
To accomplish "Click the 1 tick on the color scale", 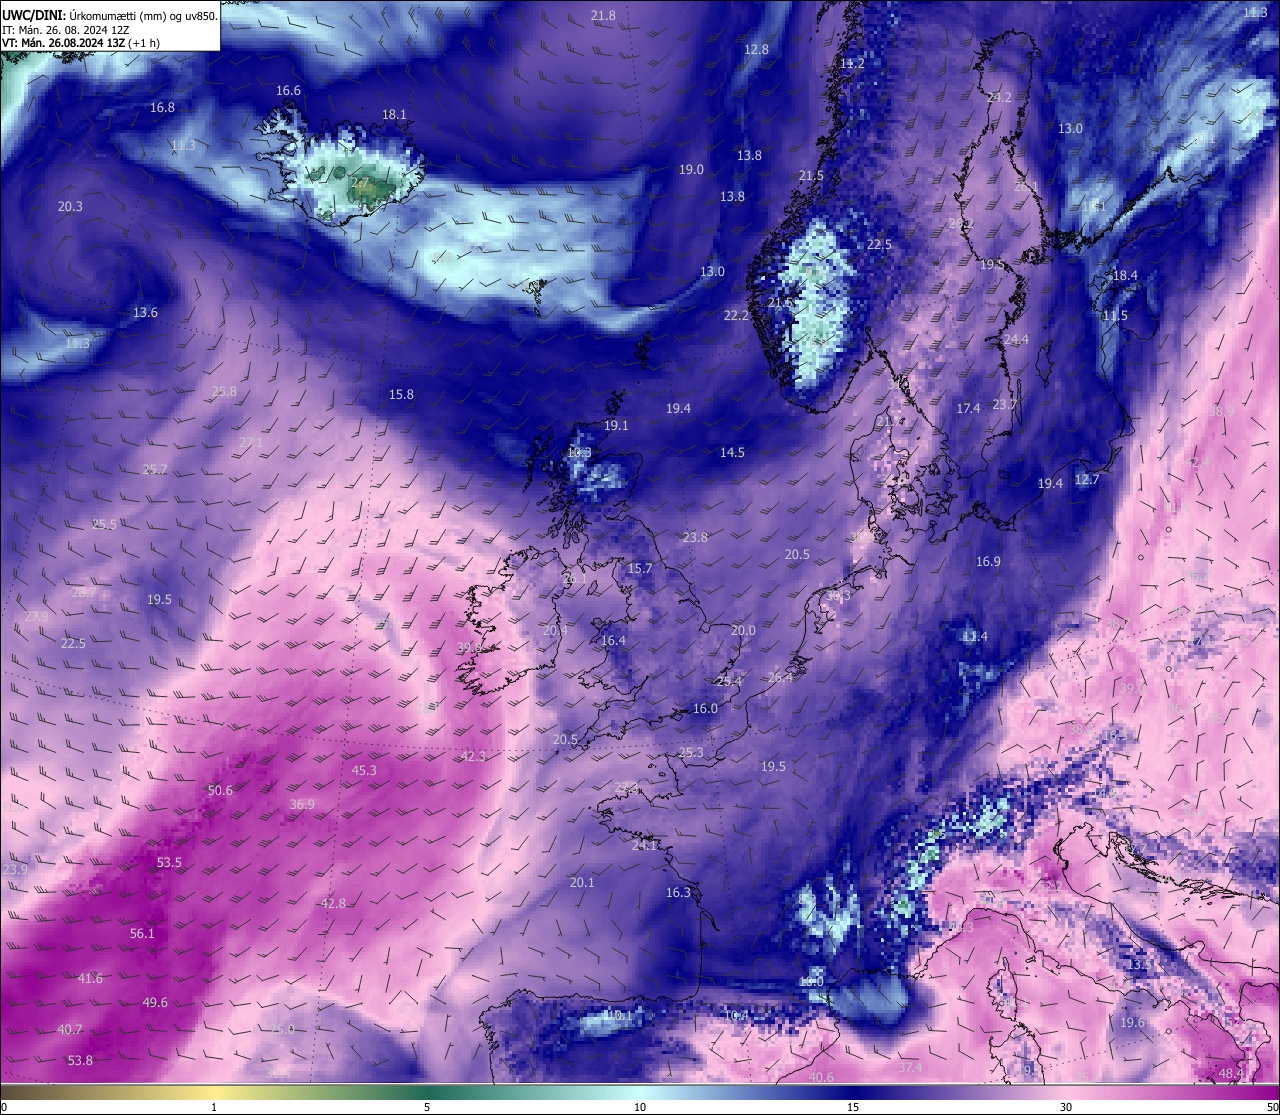I will coord(214,1107).
